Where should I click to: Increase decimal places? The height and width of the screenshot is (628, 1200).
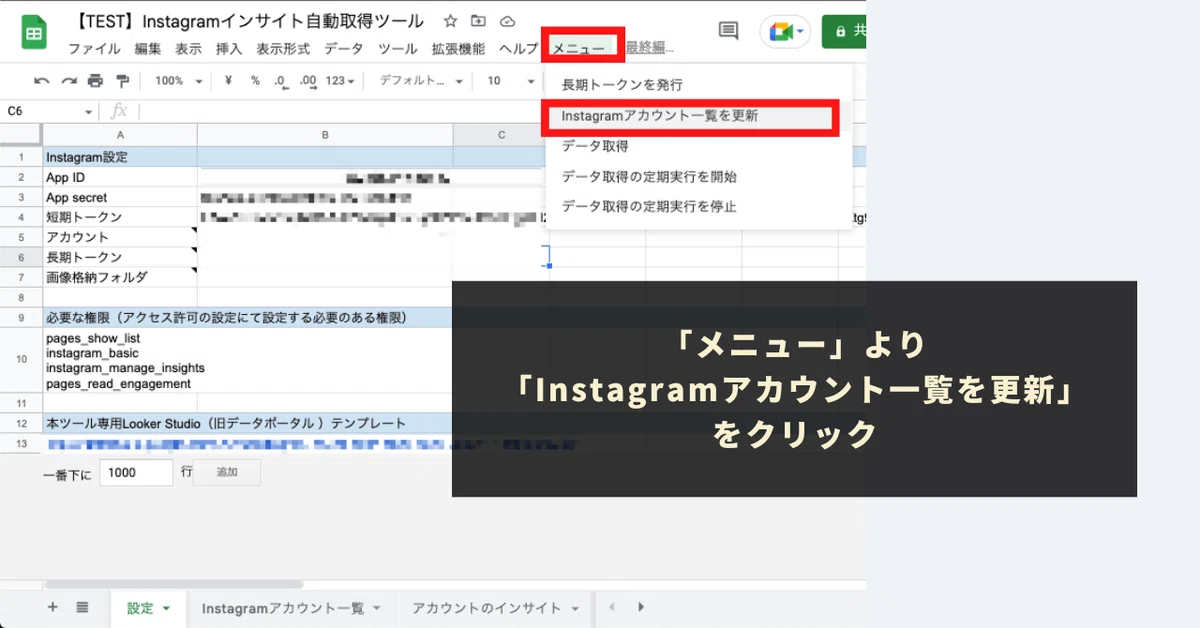307,81
